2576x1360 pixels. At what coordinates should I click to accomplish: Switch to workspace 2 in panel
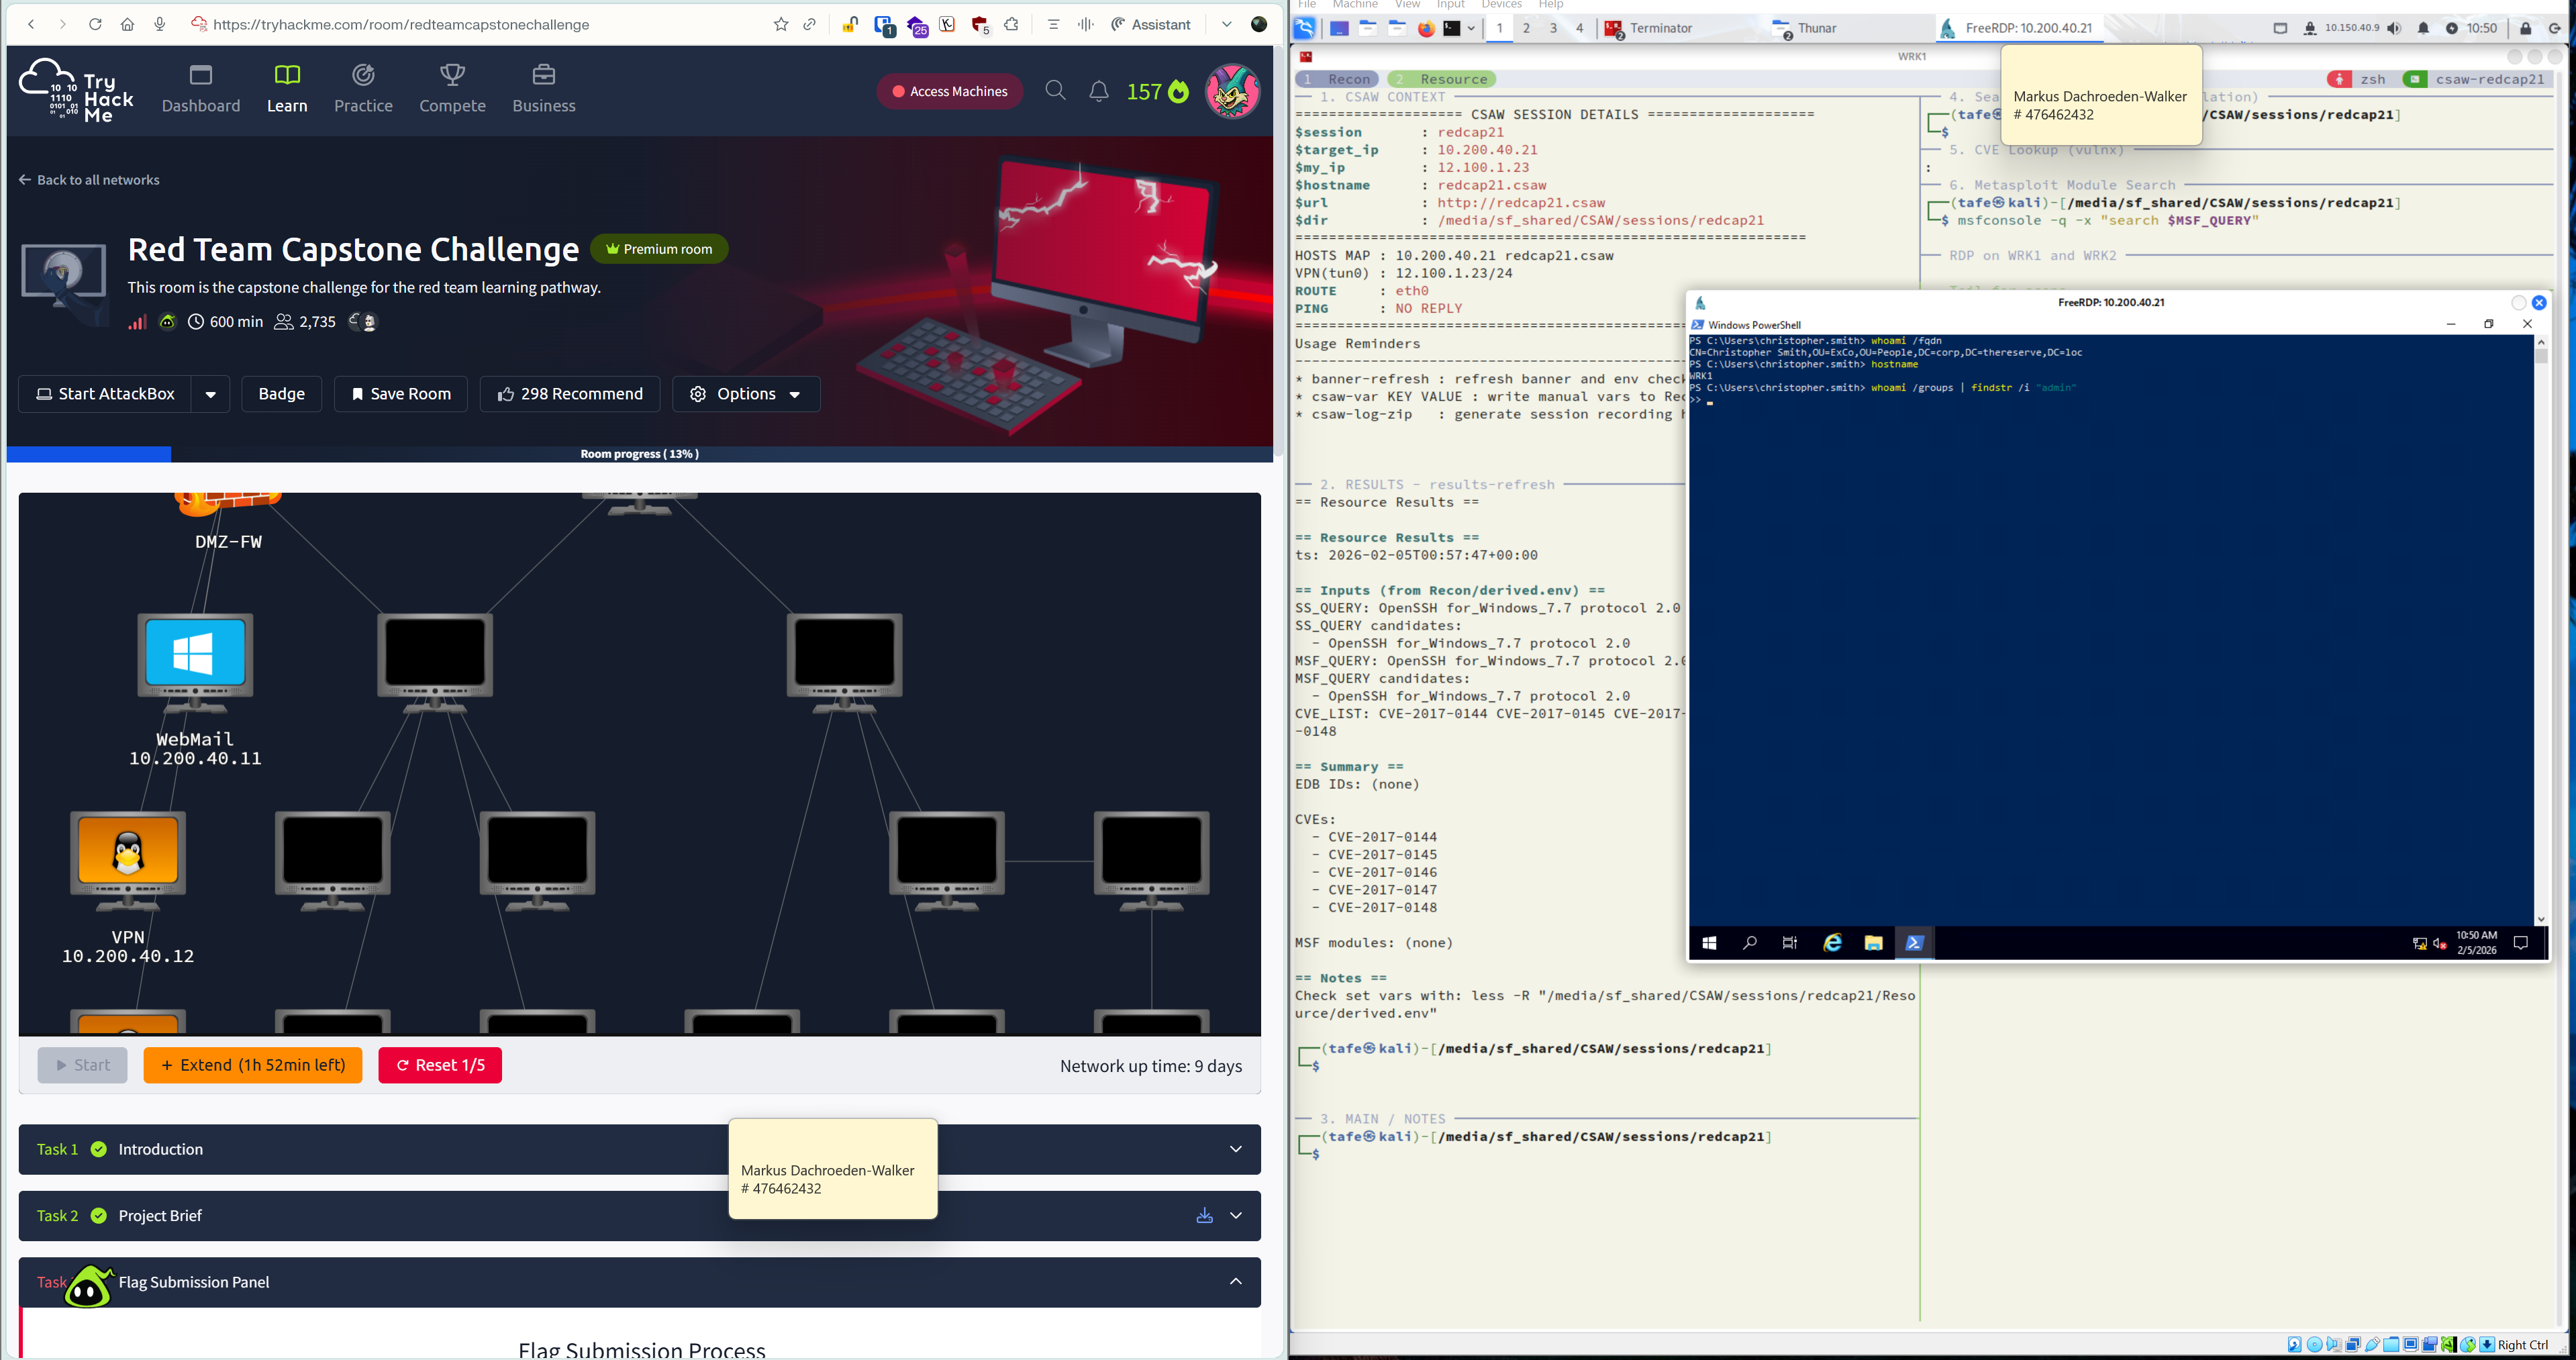coord(1526,28)
